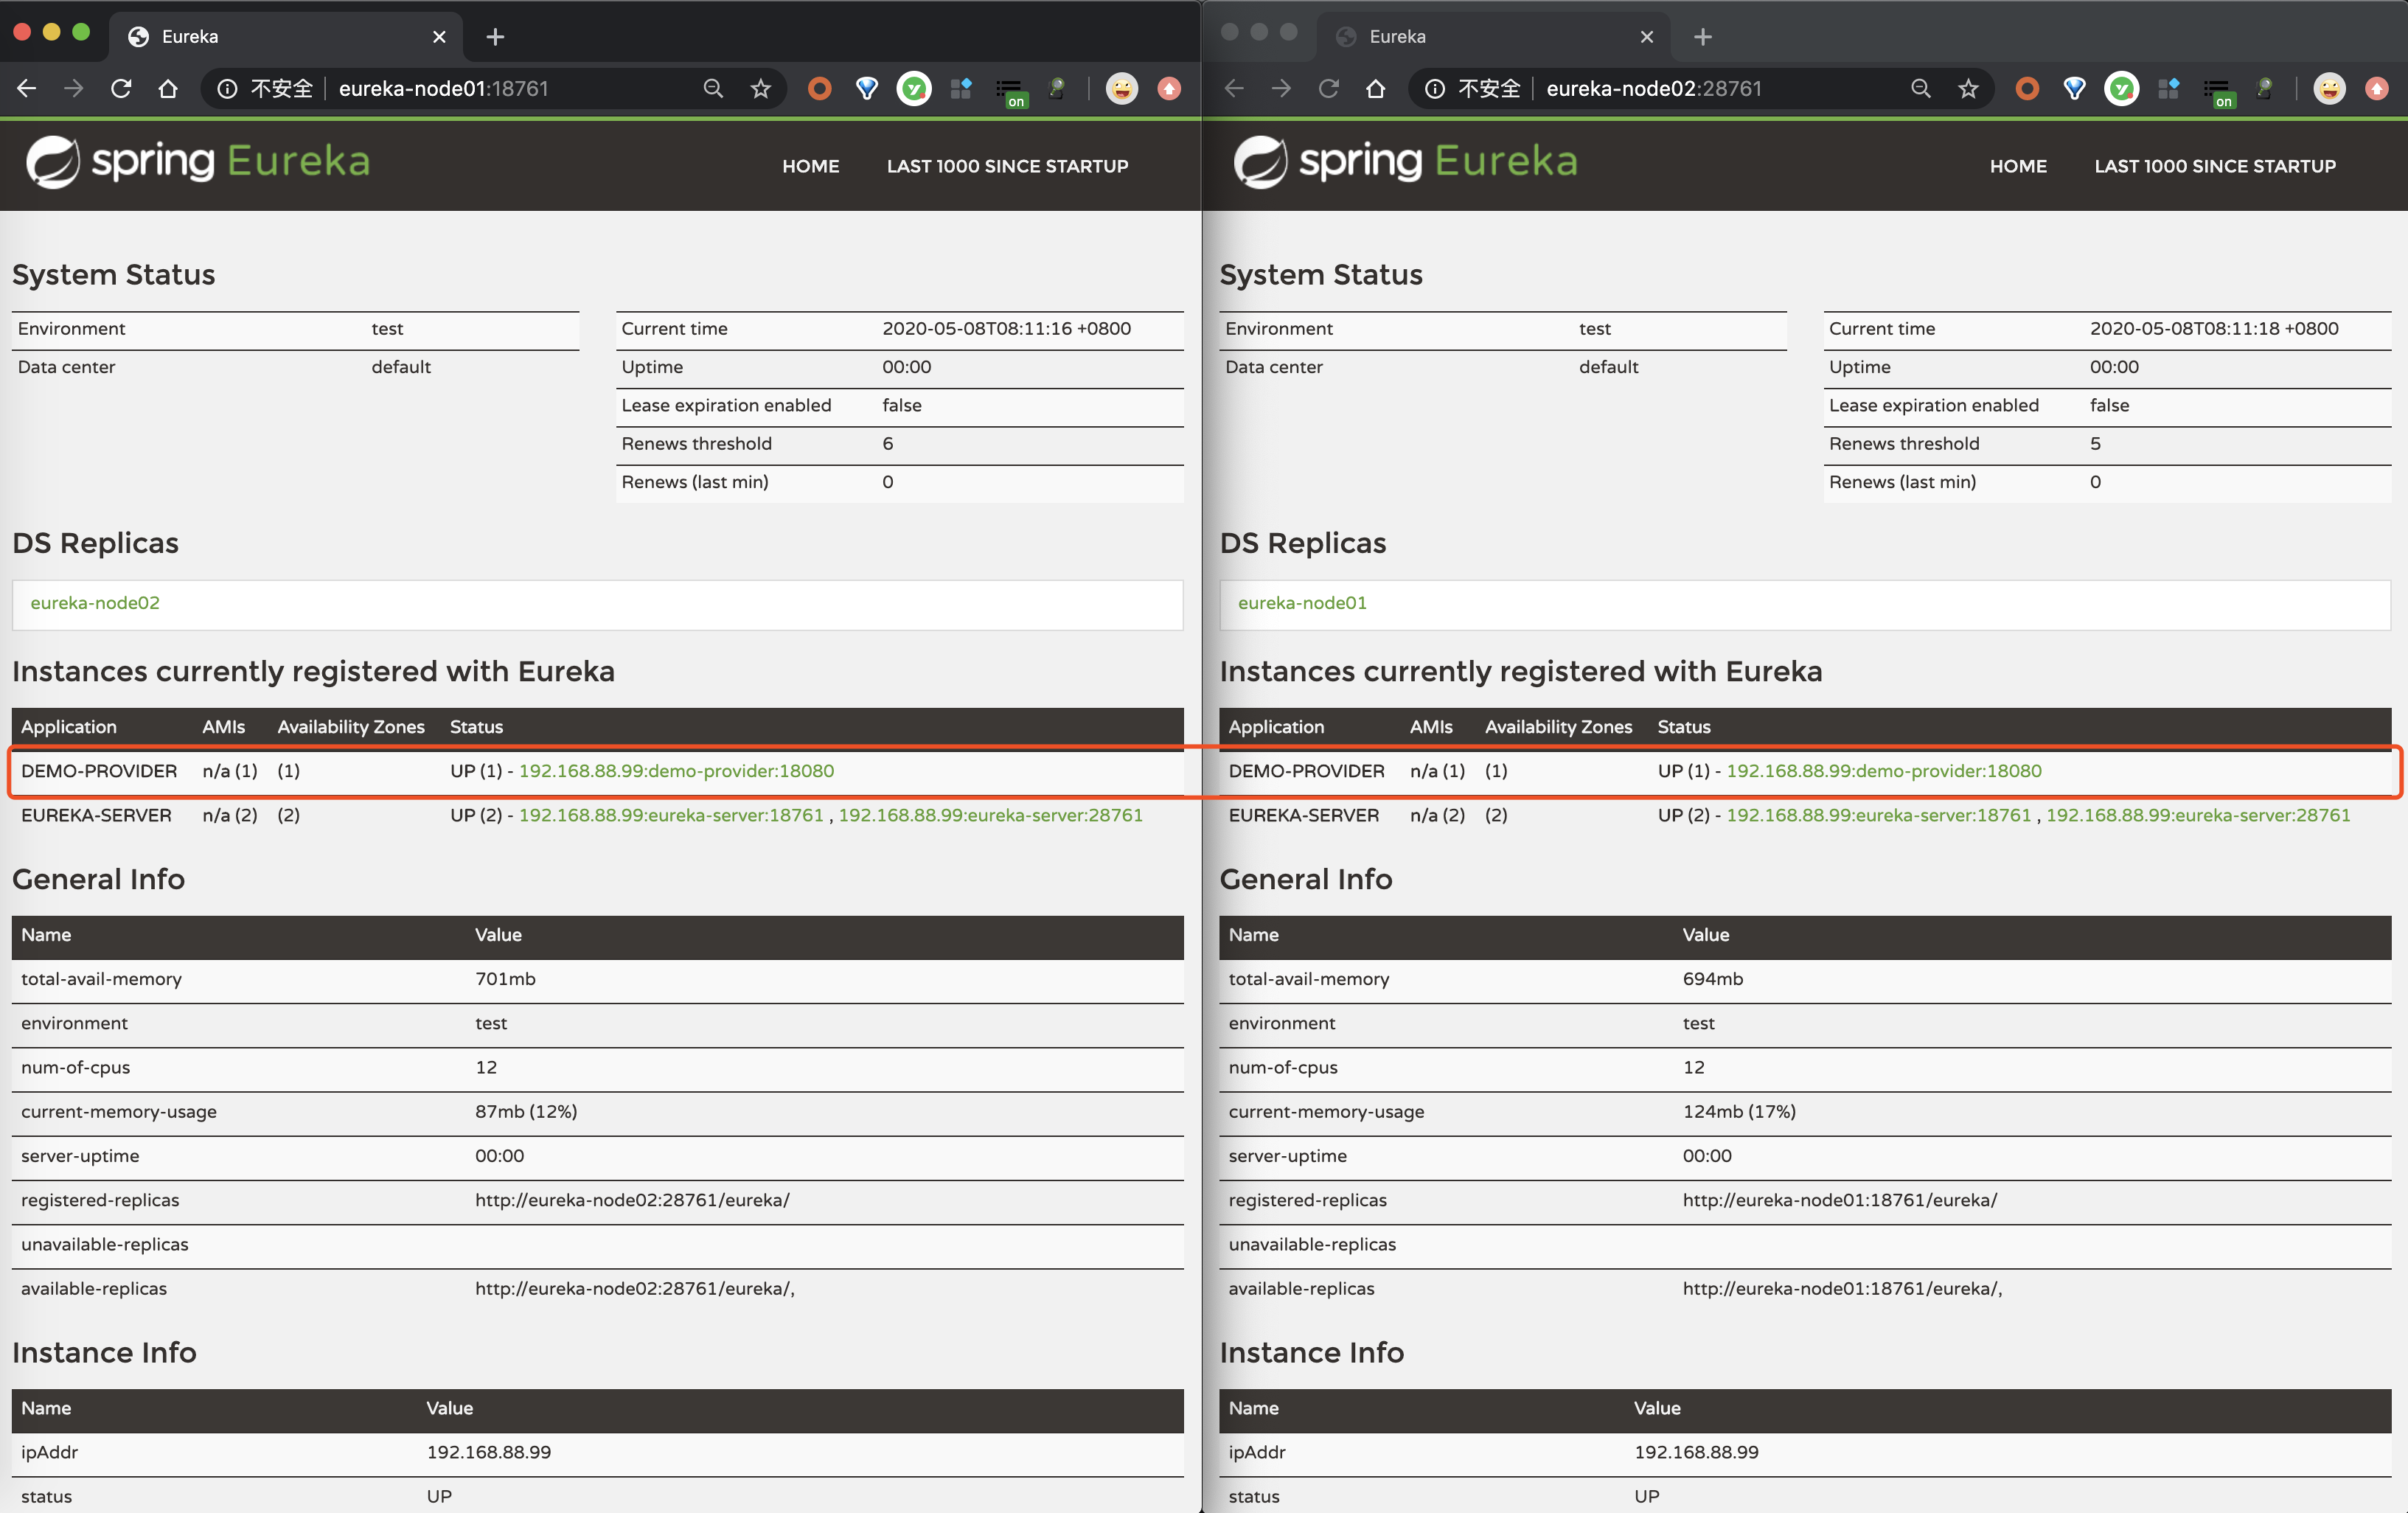The height and width of the screenshot is (1513, 2408).
Task: Open LAST 1000 SINCE STARTUP in right page
Action: [x=2214, y=166]
